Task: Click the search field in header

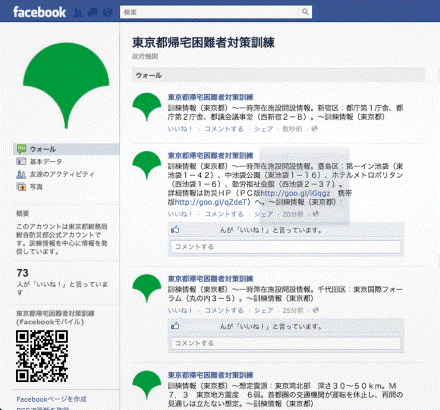Action: [209, 12]
